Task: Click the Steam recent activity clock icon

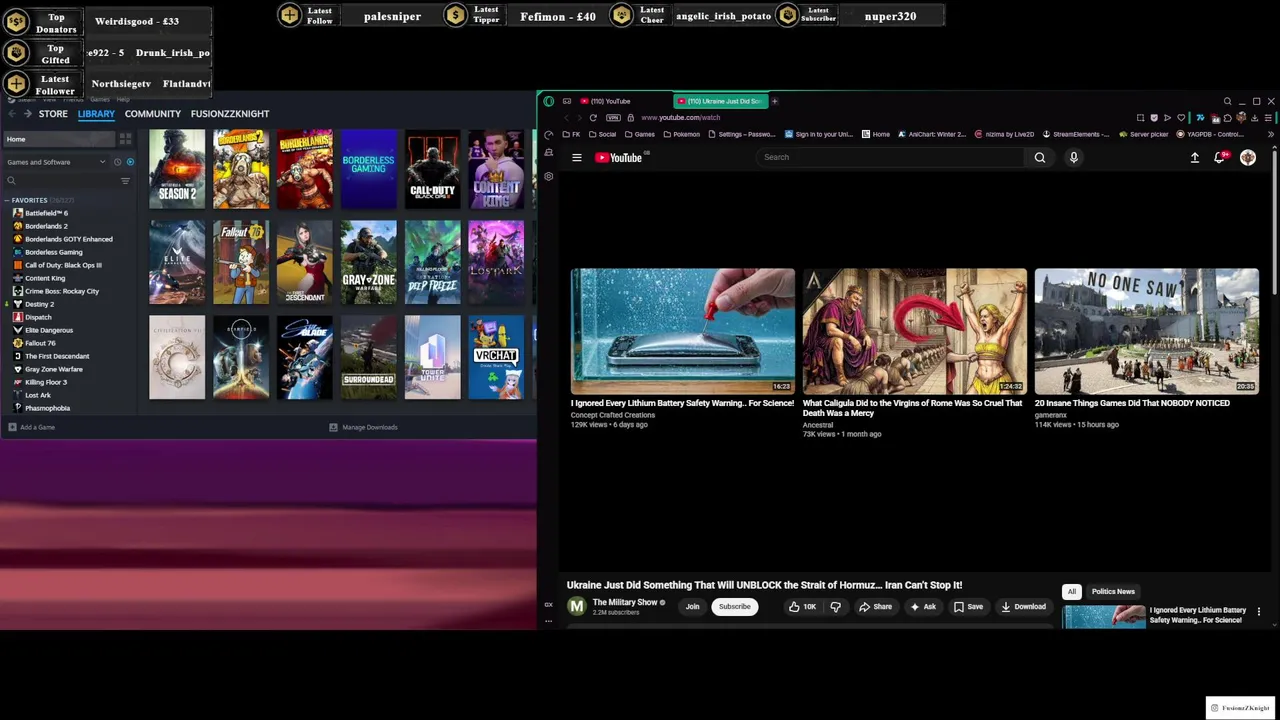Action: click(117, 162)
